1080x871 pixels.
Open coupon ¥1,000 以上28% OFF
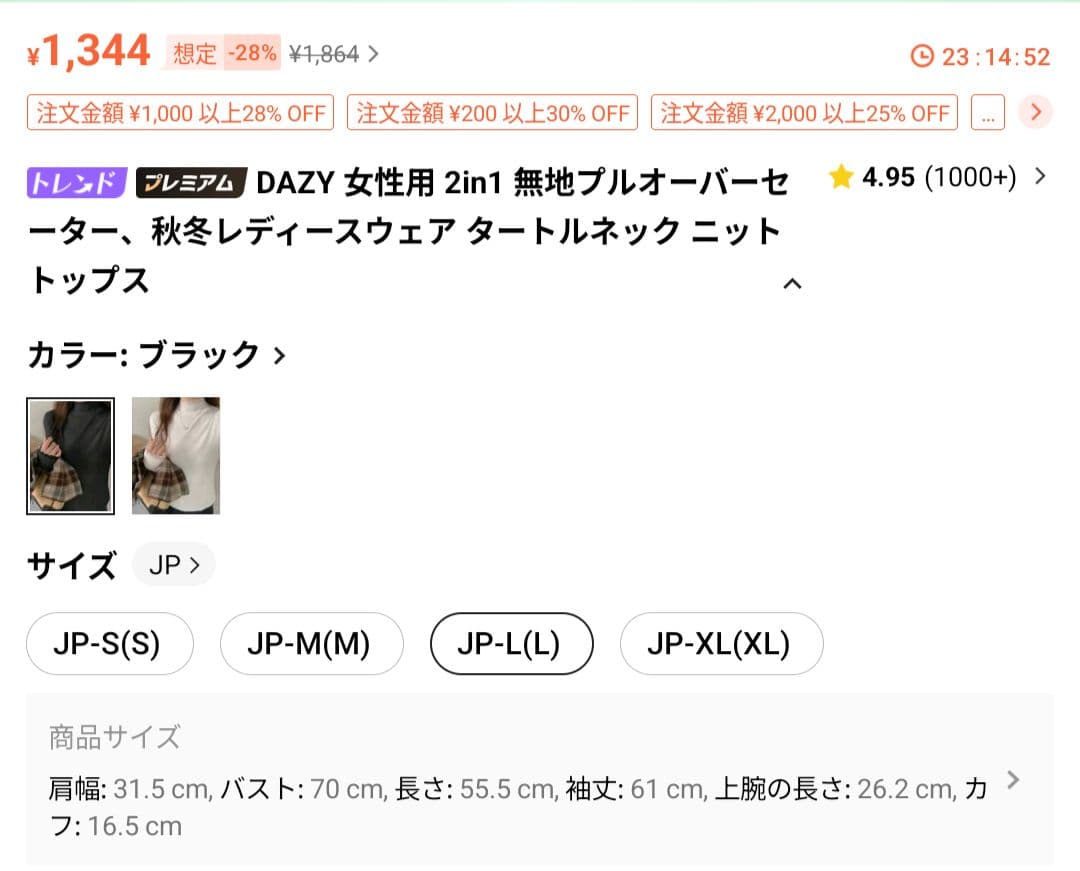[180, 112]
